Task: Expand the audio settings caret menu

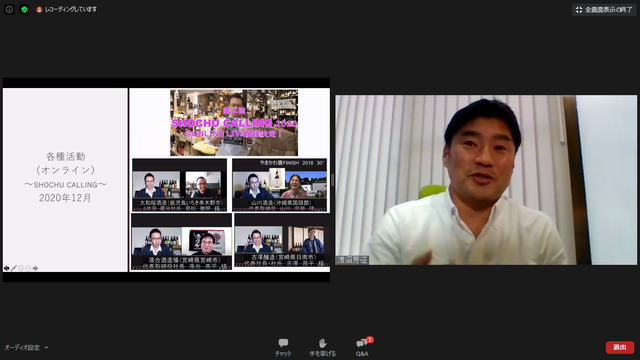Action: (x=46, y=347)
